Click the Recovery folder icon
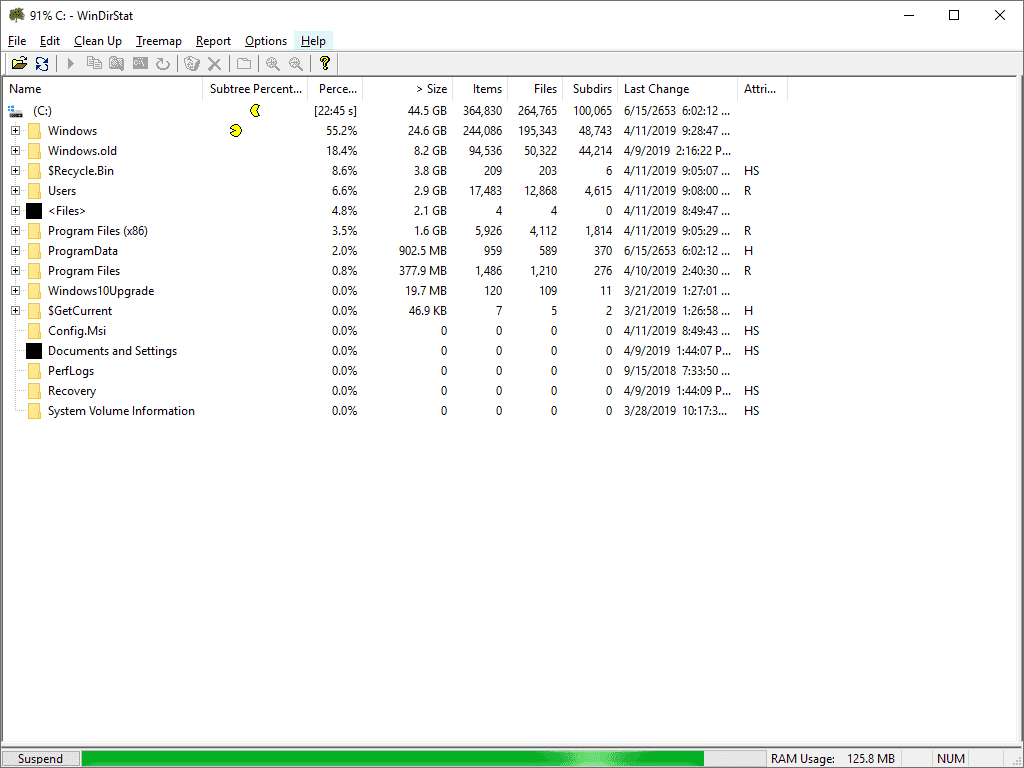 click(x=34, y=391)
